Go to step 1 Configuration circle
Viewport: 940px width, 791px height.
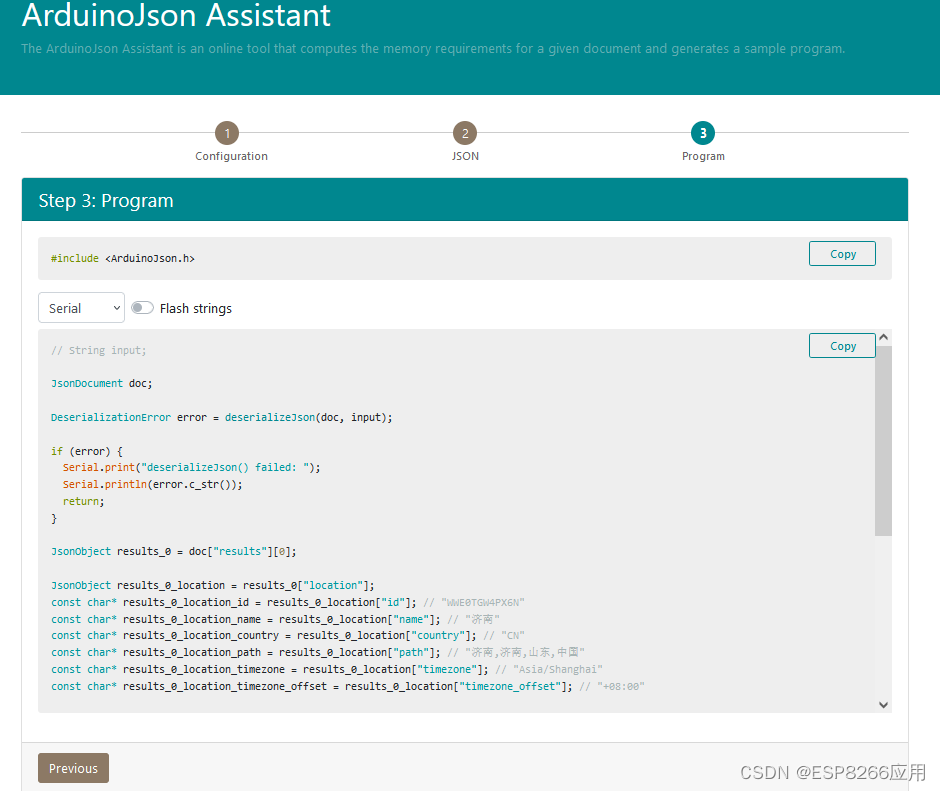click(x=227, y=133)
